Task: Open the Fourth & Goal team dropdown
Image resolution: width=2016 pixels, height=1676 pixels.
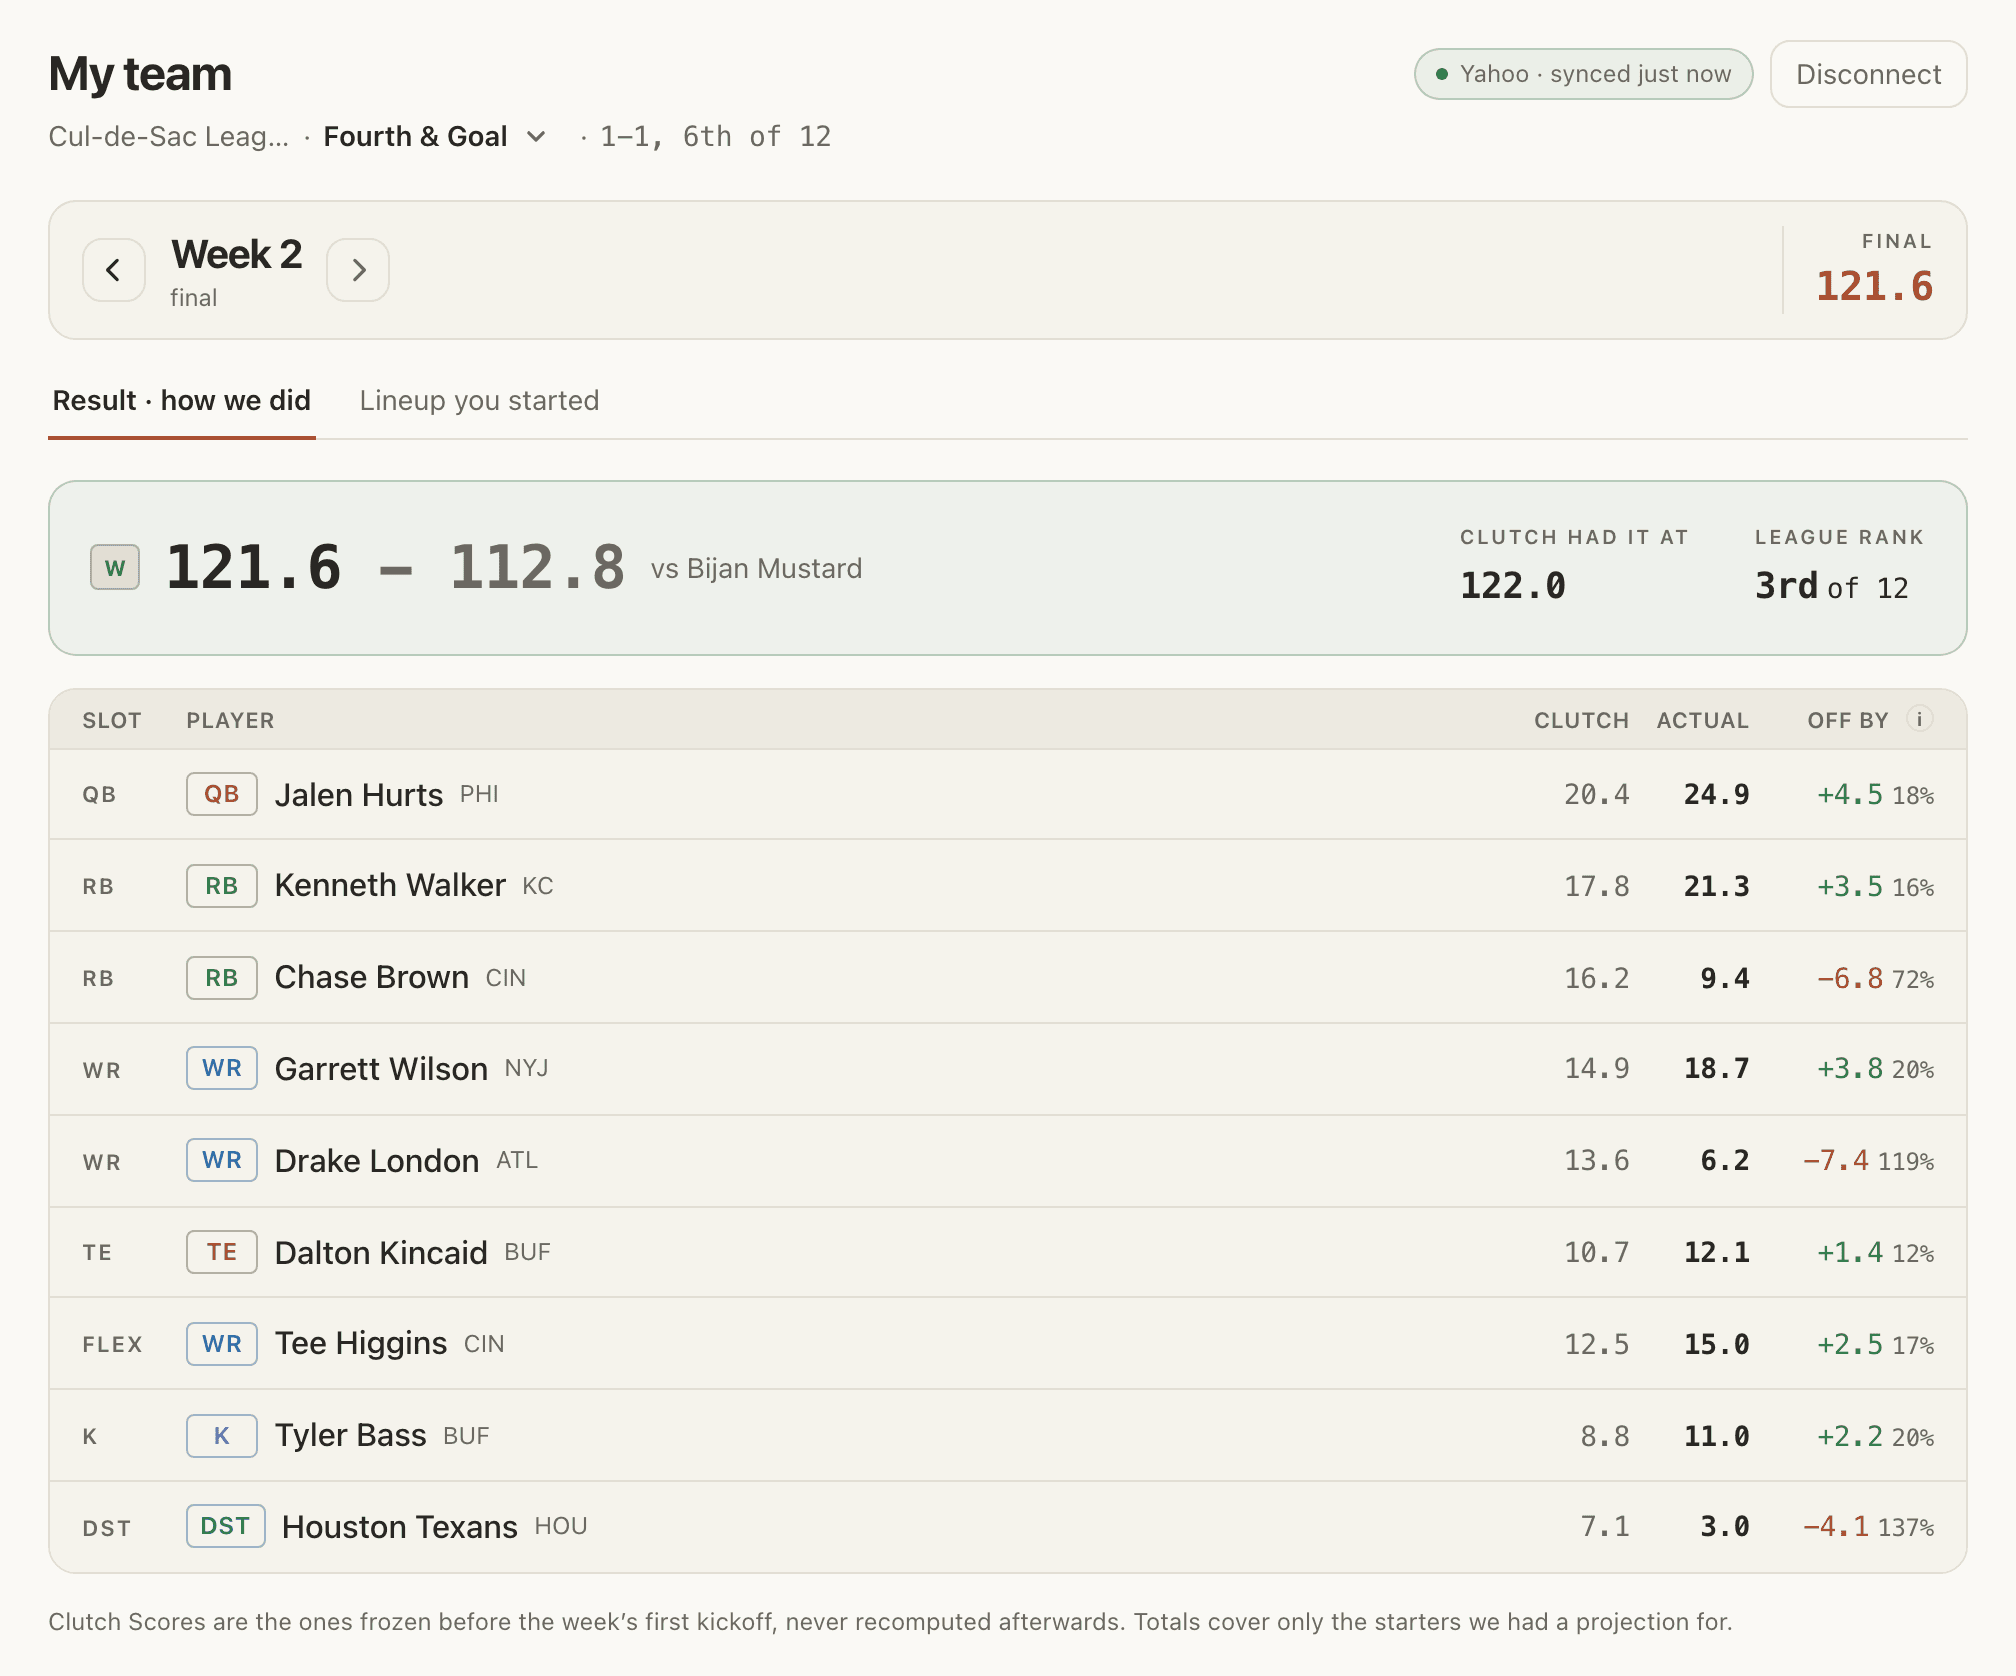Action: pos(435,136)
